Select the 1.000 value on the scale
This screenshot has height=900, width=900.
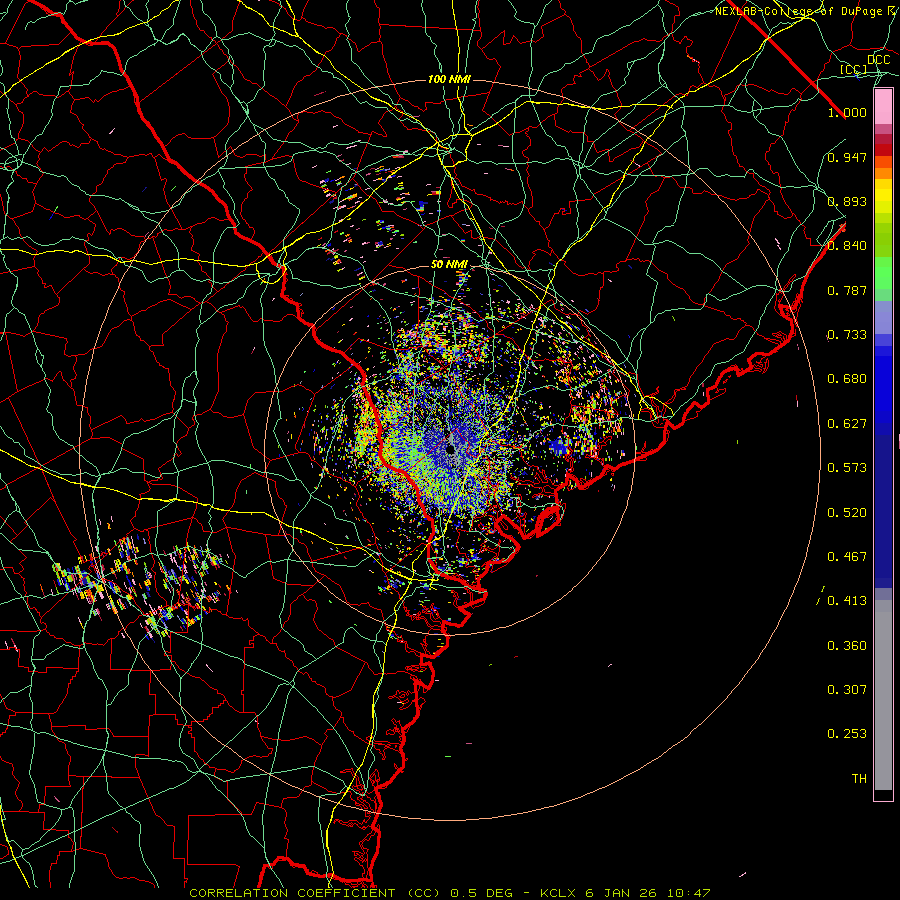click(847, 112)
